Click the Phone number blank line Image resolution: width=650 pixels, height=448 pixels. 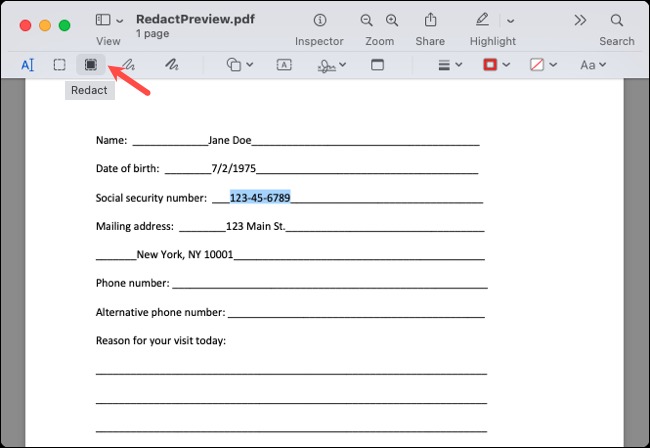[330, 284]
